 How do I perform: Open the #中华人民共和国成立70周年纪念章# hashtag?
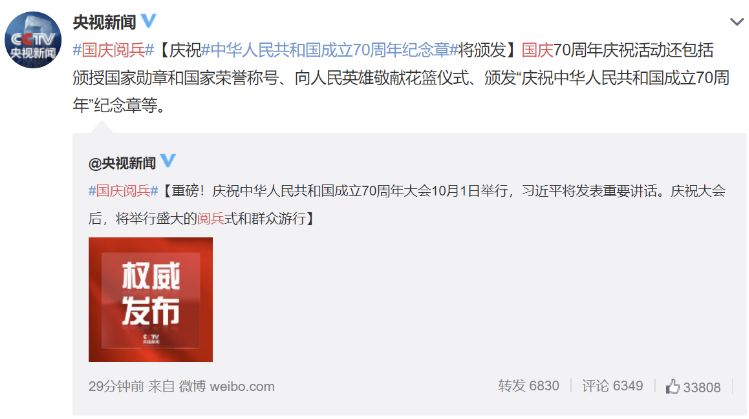click(x=330, y=50)
